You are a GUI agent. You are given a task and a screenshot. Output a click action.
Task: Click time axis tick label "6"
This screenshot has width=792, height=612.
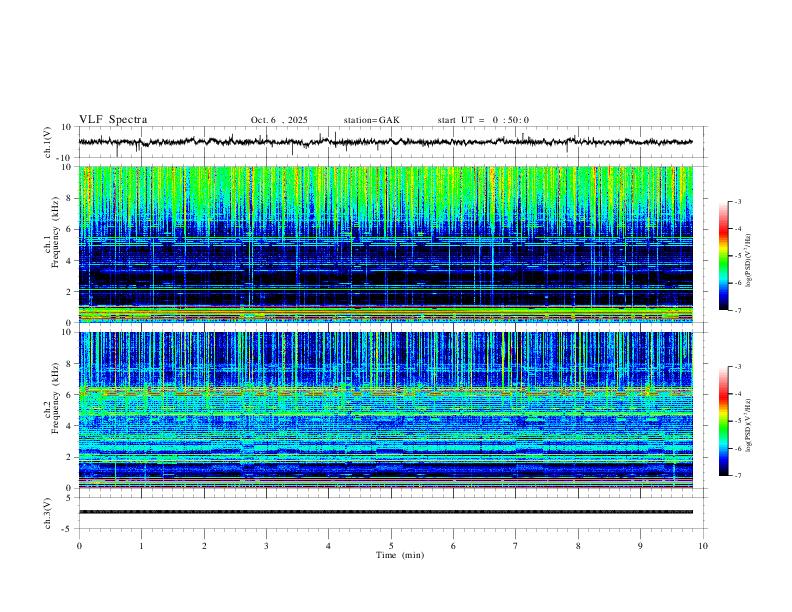[453, 546]
